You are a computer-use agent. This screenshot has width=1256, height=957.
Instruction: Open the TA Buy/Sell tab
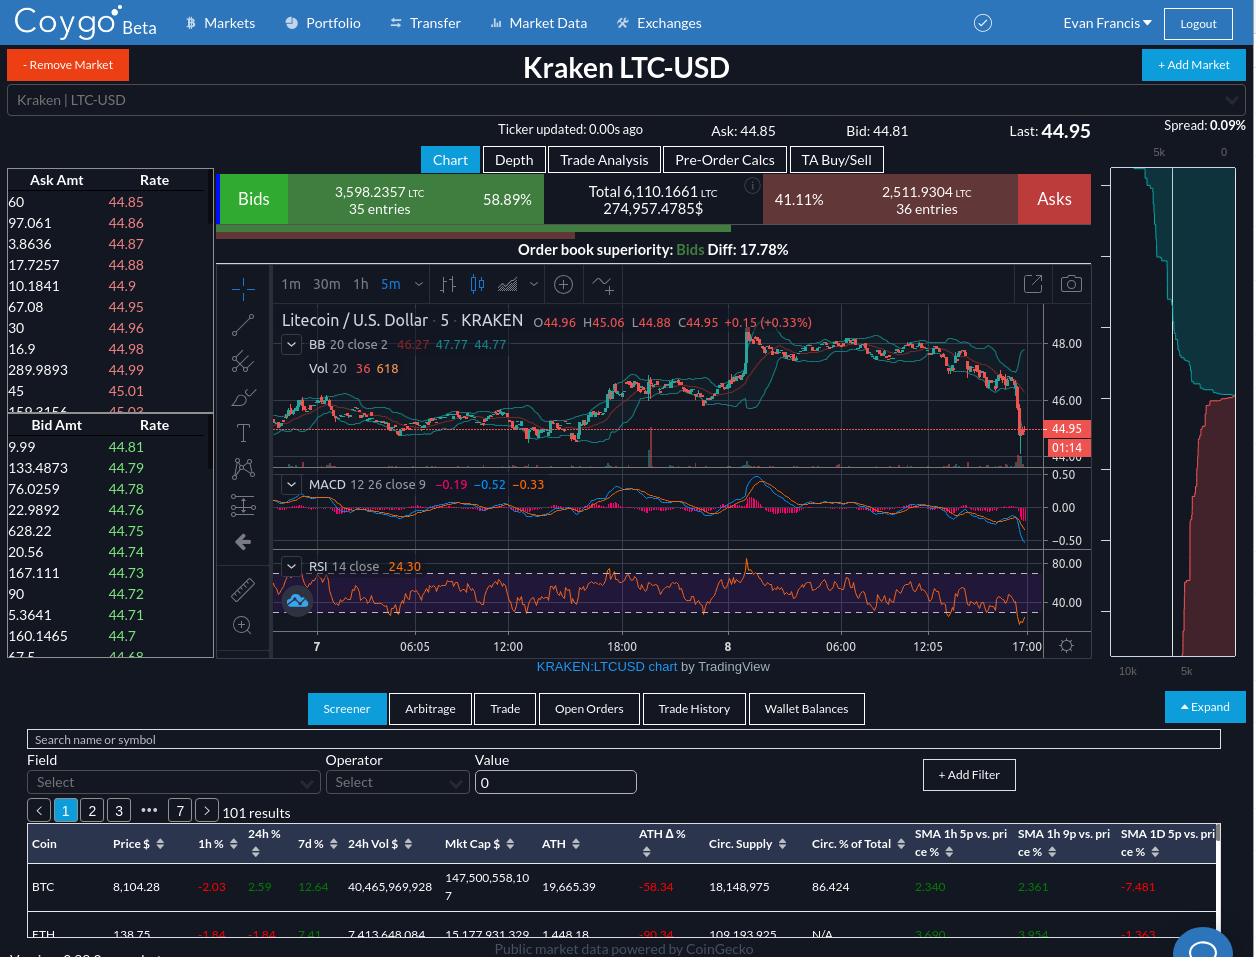point(837,160)
